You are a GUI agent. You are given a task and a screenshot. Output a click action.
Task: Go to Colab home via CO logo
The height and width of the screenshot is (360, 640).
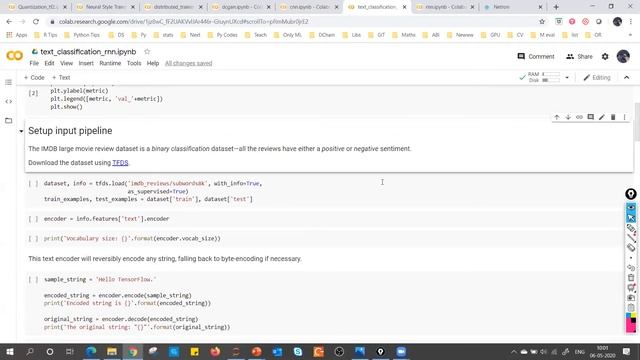coord(15,56)
